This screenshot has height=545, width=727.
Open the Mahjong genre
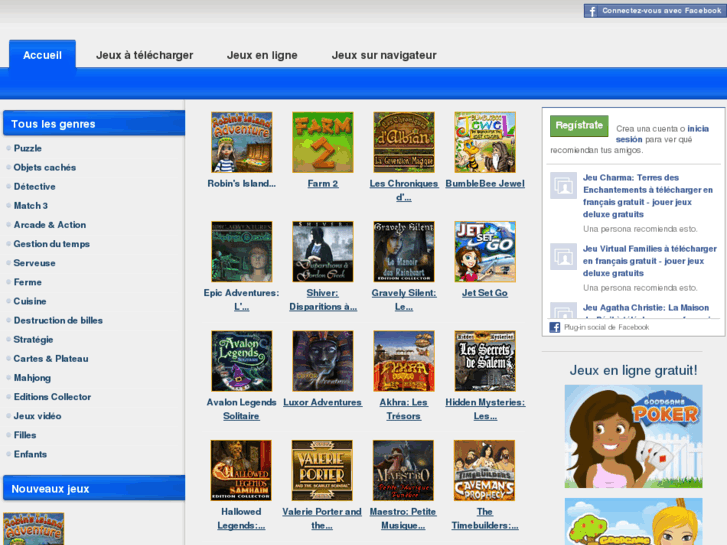32,378
